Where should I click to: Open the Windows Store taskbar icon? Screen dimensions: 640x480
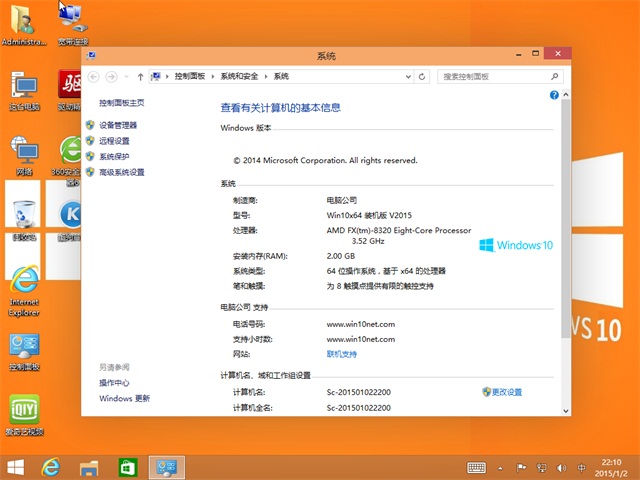127,466
